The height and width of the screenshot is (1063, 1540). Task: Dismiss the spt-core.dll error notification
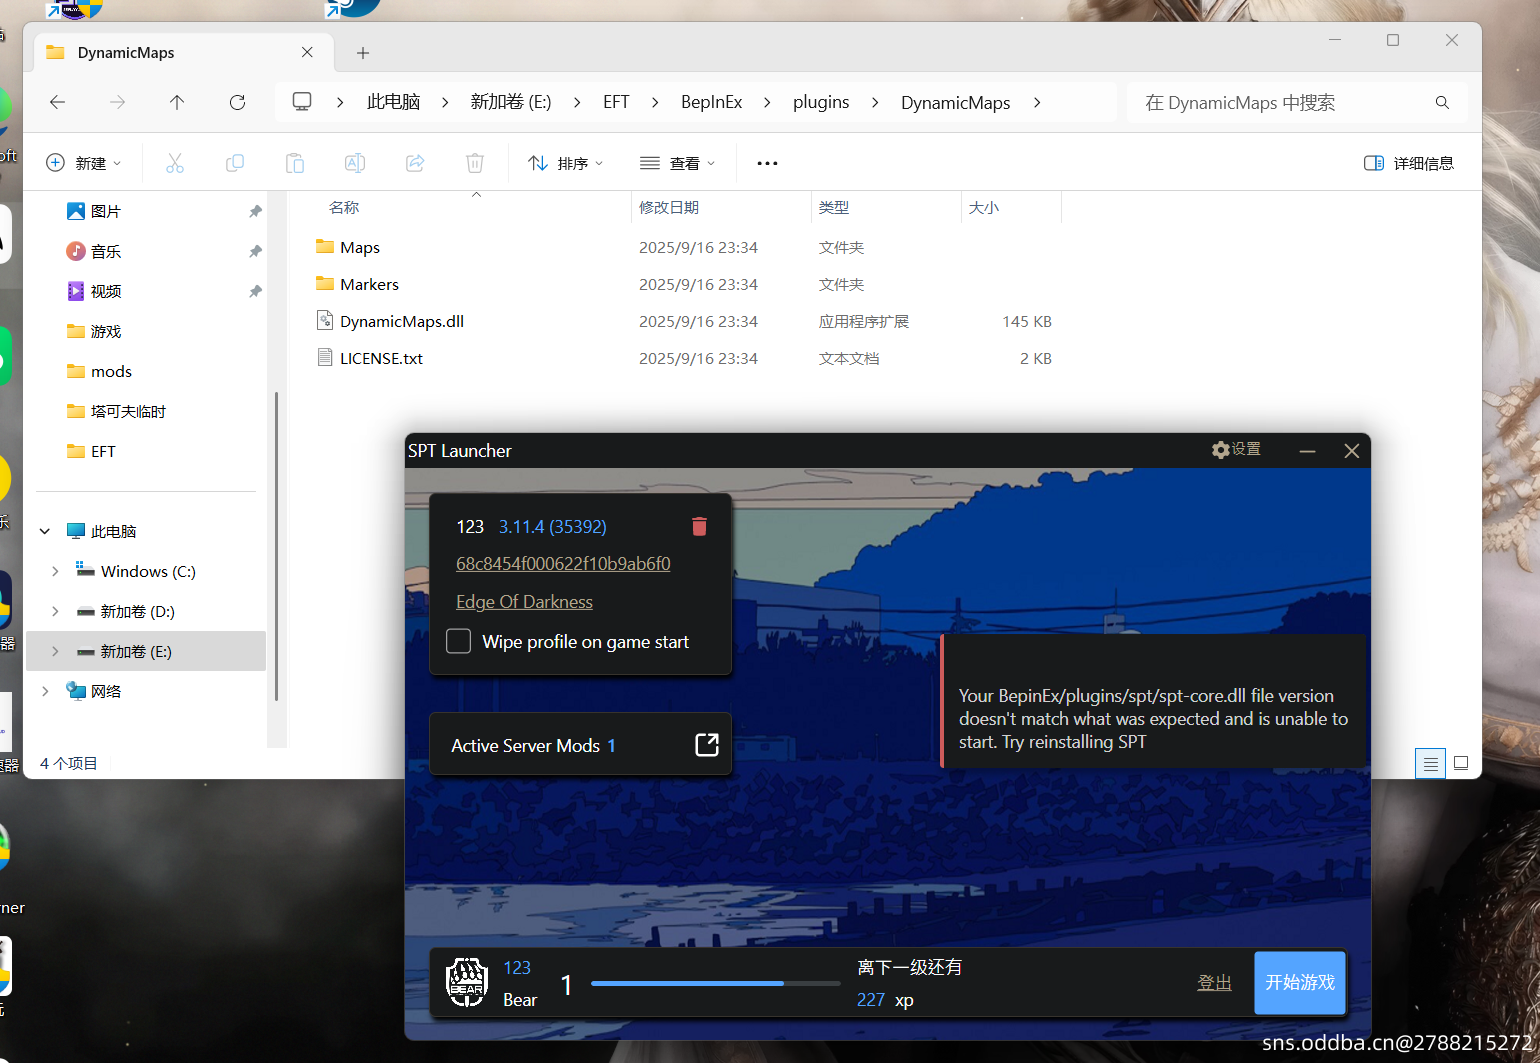pyautogui.click(x=1153, y=700)
